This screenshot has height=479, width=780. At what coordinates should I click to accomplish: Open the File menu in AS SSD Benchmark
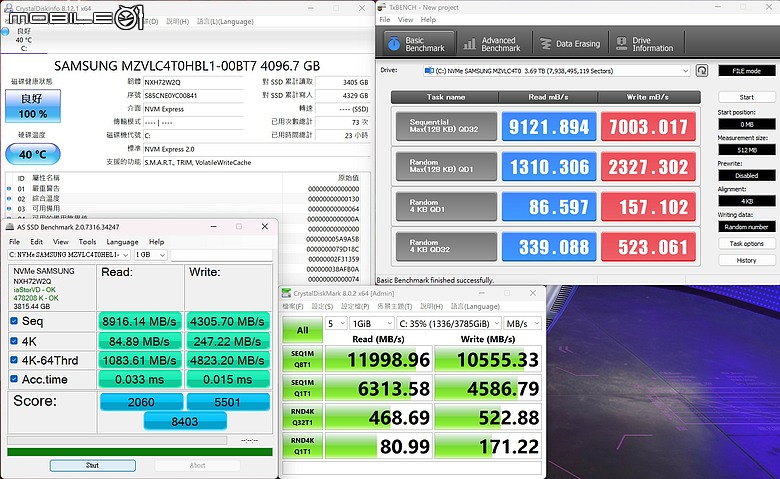tap(14, 242)
